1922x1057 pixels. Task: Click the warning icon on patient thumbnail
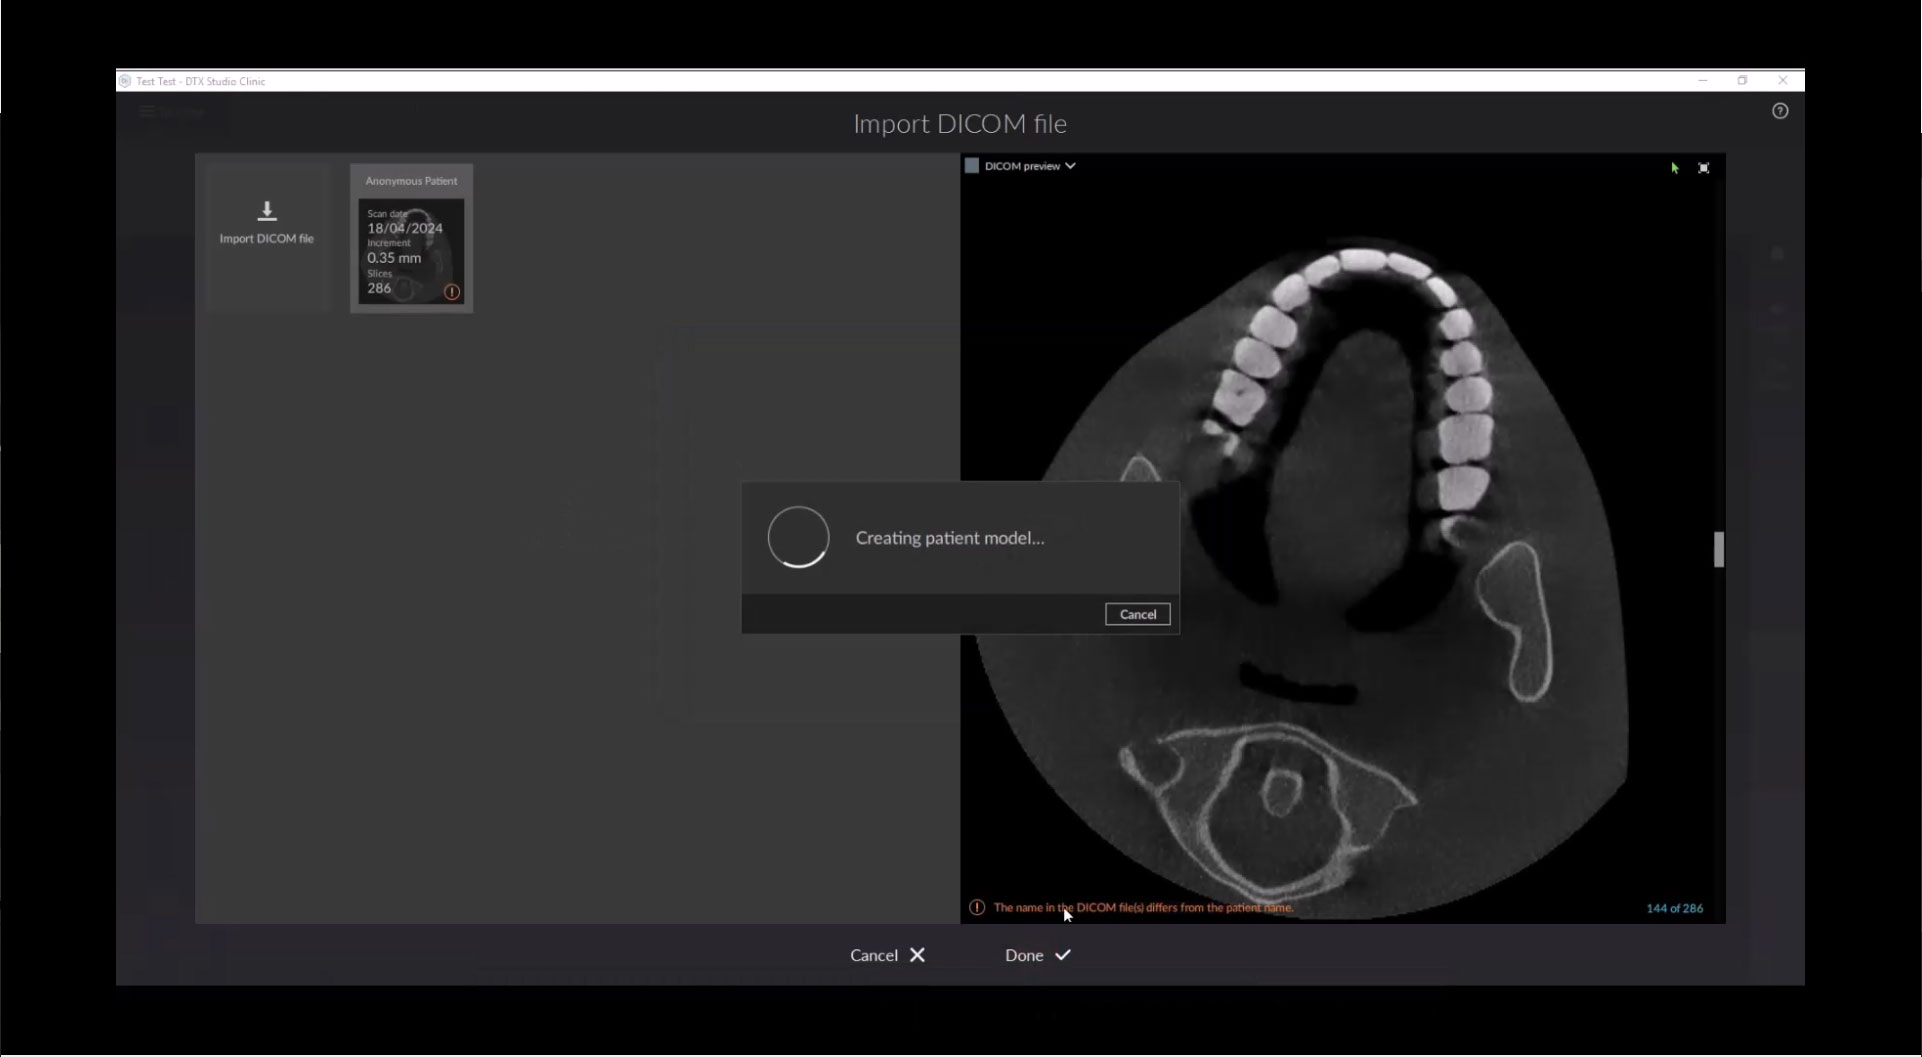tap(452, 292)
